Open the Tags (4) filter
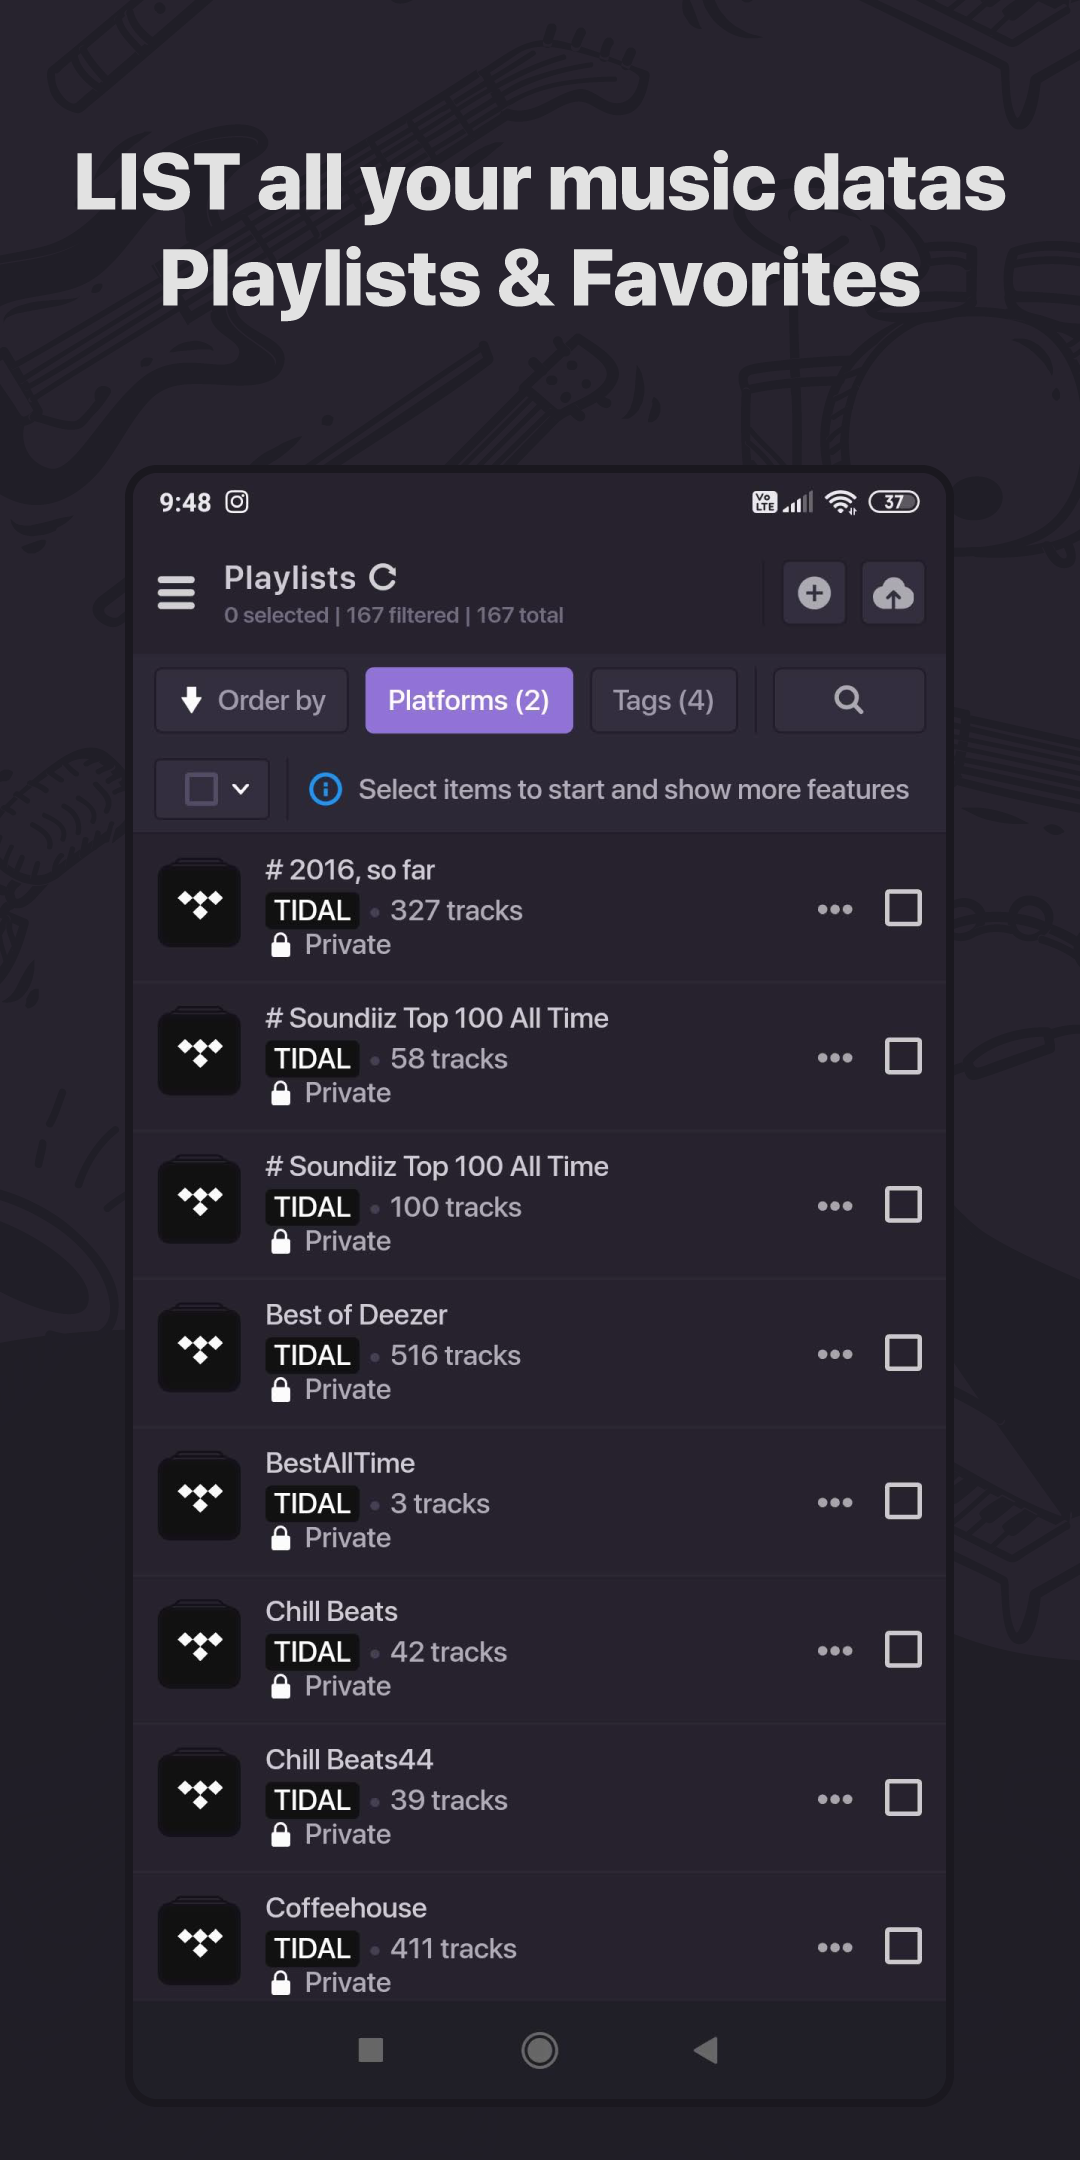 (663, 700)
